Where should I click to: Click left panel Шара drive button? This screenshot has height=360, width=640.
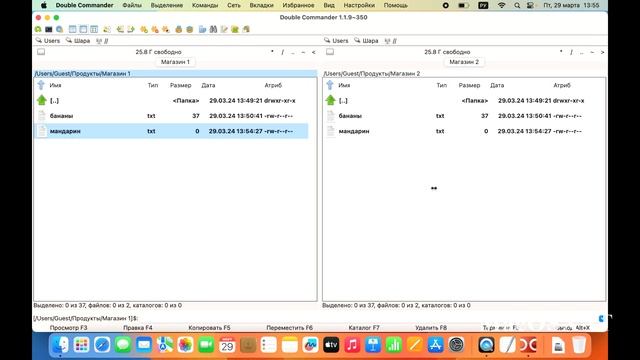pyautogui.click(x=78, y=40)
